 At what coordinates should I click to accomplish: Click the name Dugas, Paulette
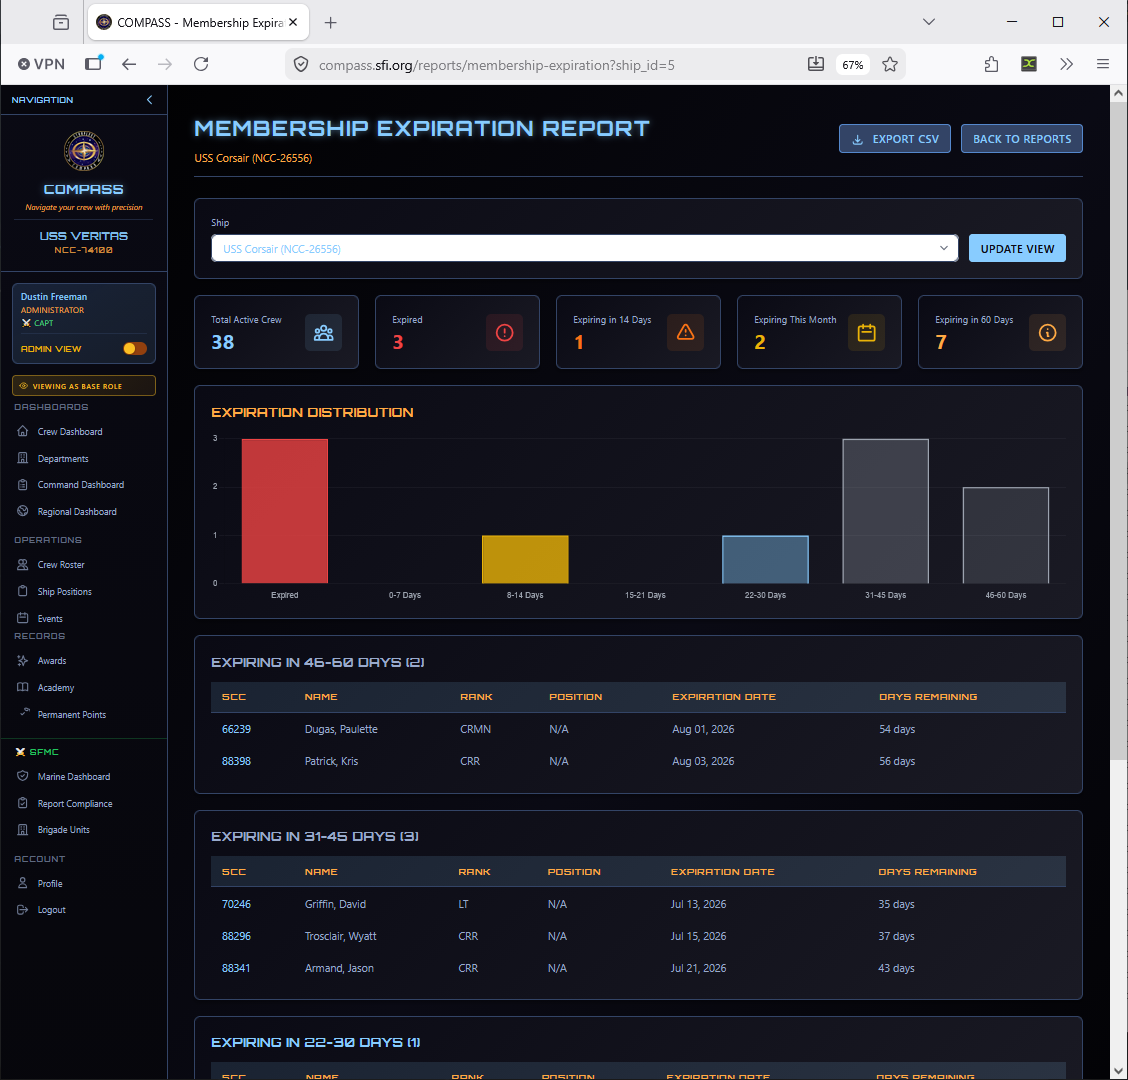point(341,729)
